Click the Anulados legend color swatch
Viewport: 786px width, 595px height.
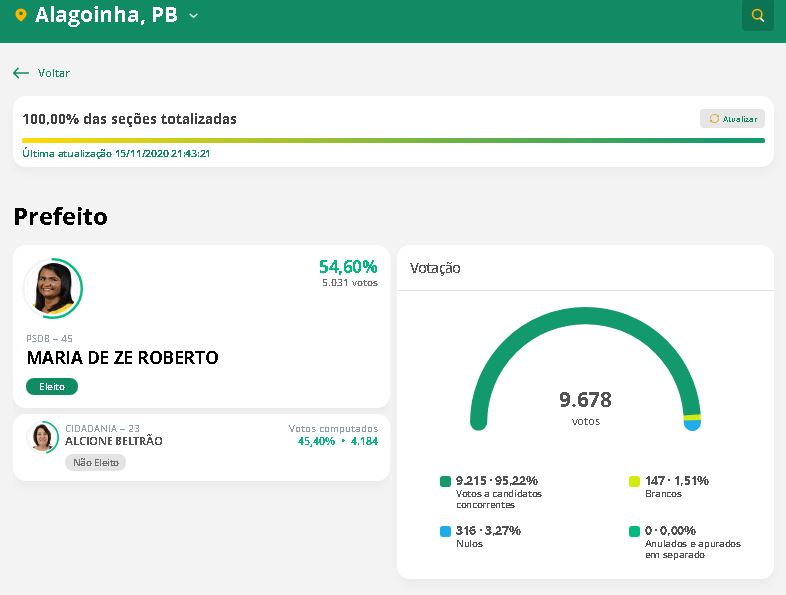point(634,531)
